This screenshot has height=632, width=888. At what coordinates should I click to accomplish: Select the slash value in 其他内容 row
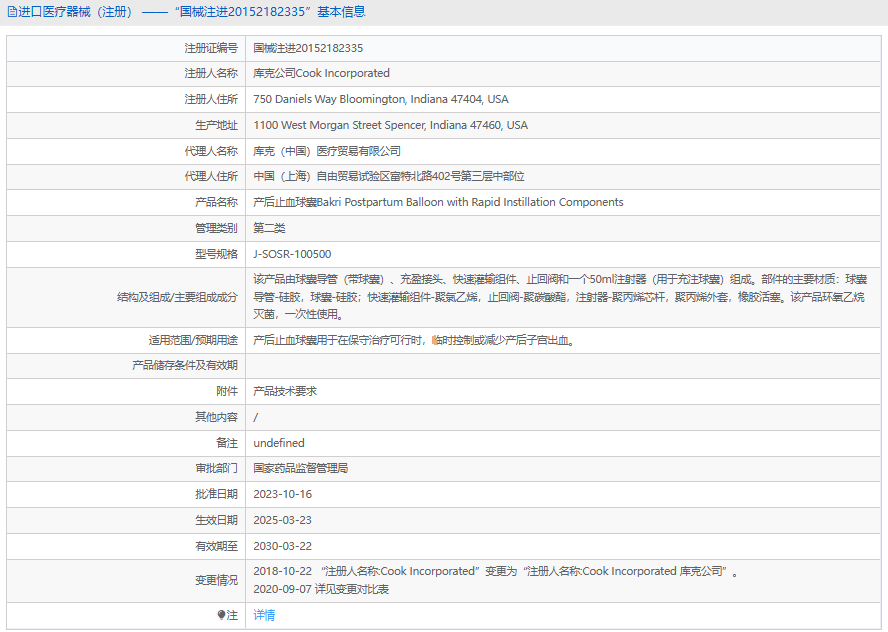coord(256,417)
